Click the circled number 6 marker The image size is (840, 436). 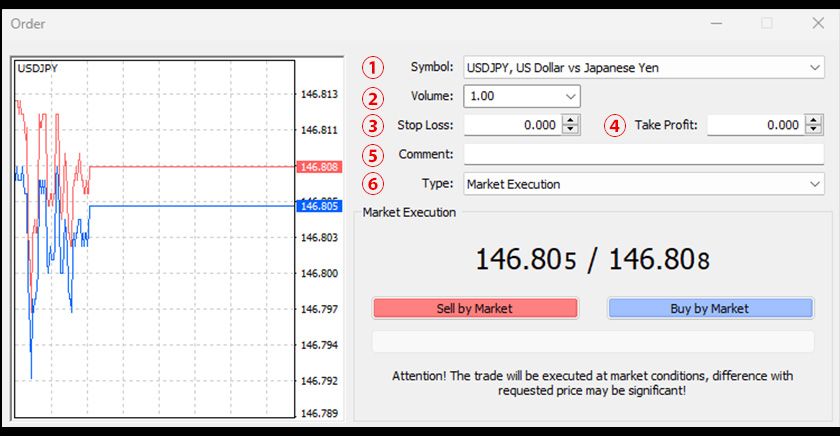click(372, 184)
